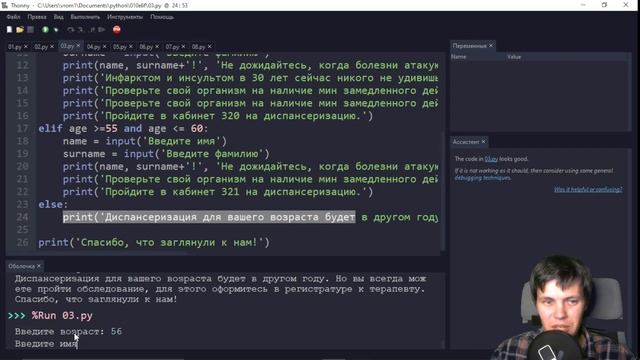The width and height of the screenshot is (640, 360).
Task: Open the Вид menu
Action: click(x=58, y=17)
